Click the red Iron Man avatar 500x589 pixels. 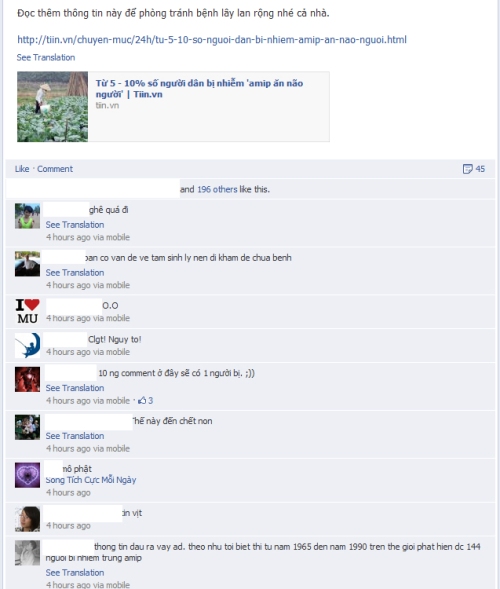(27, 379)
